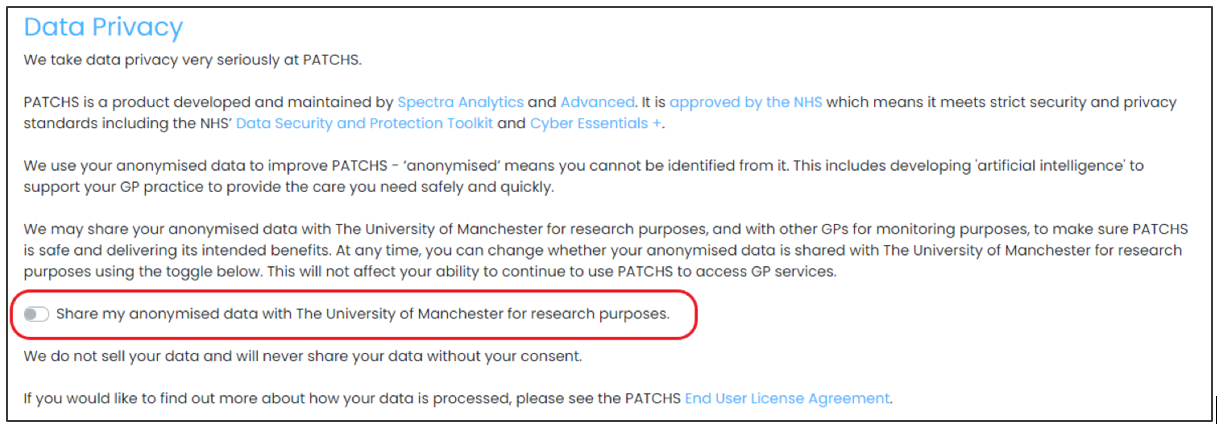1217x428 pixels.
Task: Click the 'If you would like to find out more' text
Action: click(x=458, y=398)
